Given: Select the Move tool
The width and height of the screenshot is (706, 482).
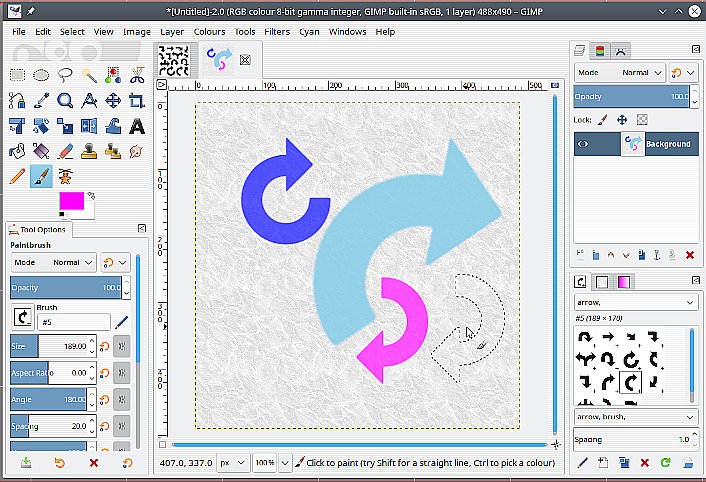Looking at the screenshot, I should (113, 100).
